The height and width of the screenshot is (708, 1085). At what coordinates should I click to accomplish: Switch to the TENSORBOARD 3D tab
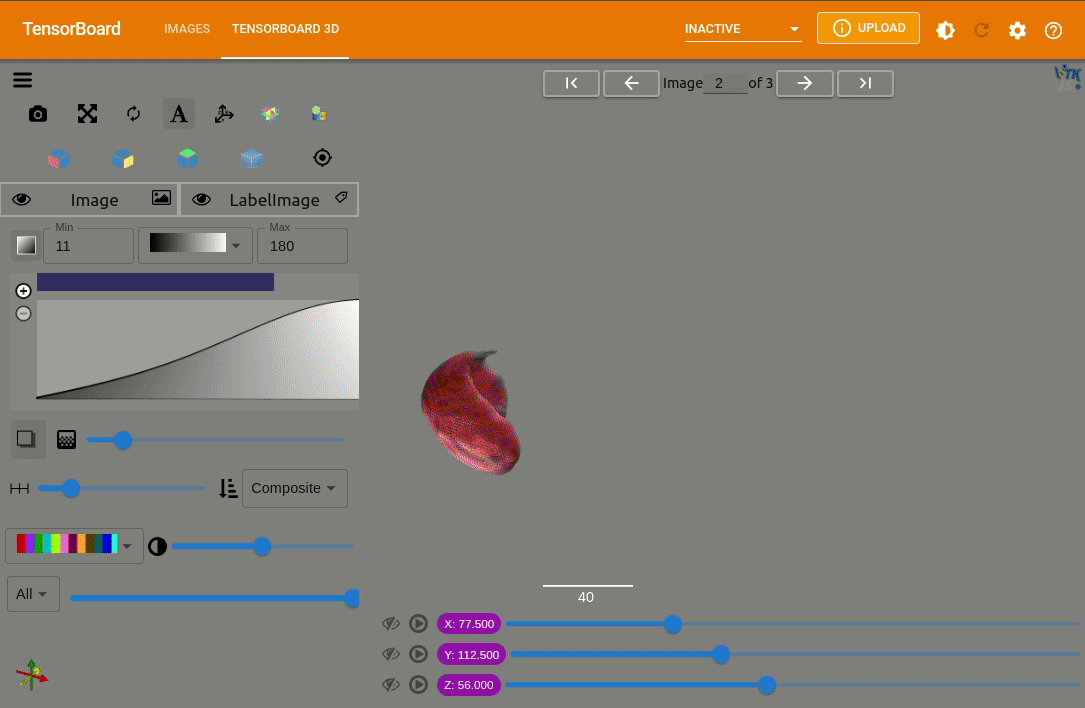click(285, 29)
